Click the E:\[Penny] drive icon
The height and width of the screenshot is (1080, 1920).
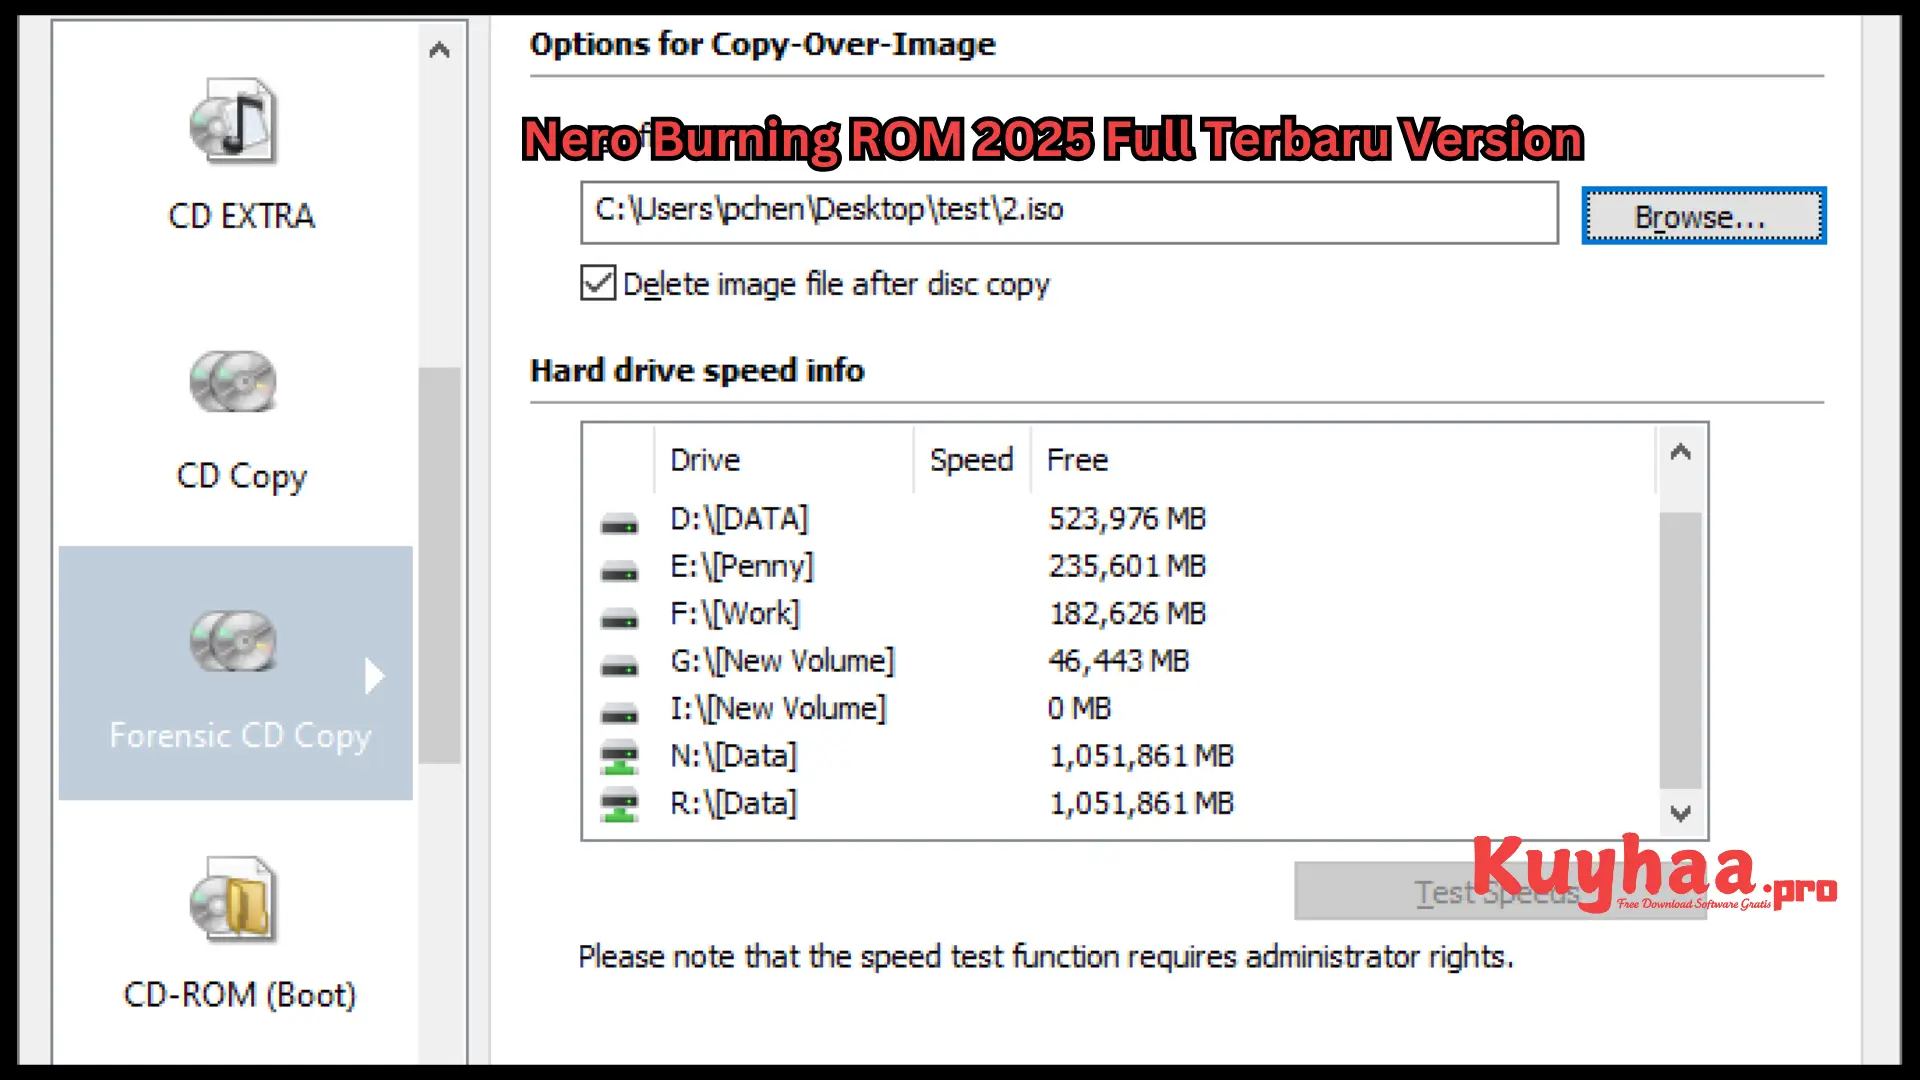tap(619, 571)
